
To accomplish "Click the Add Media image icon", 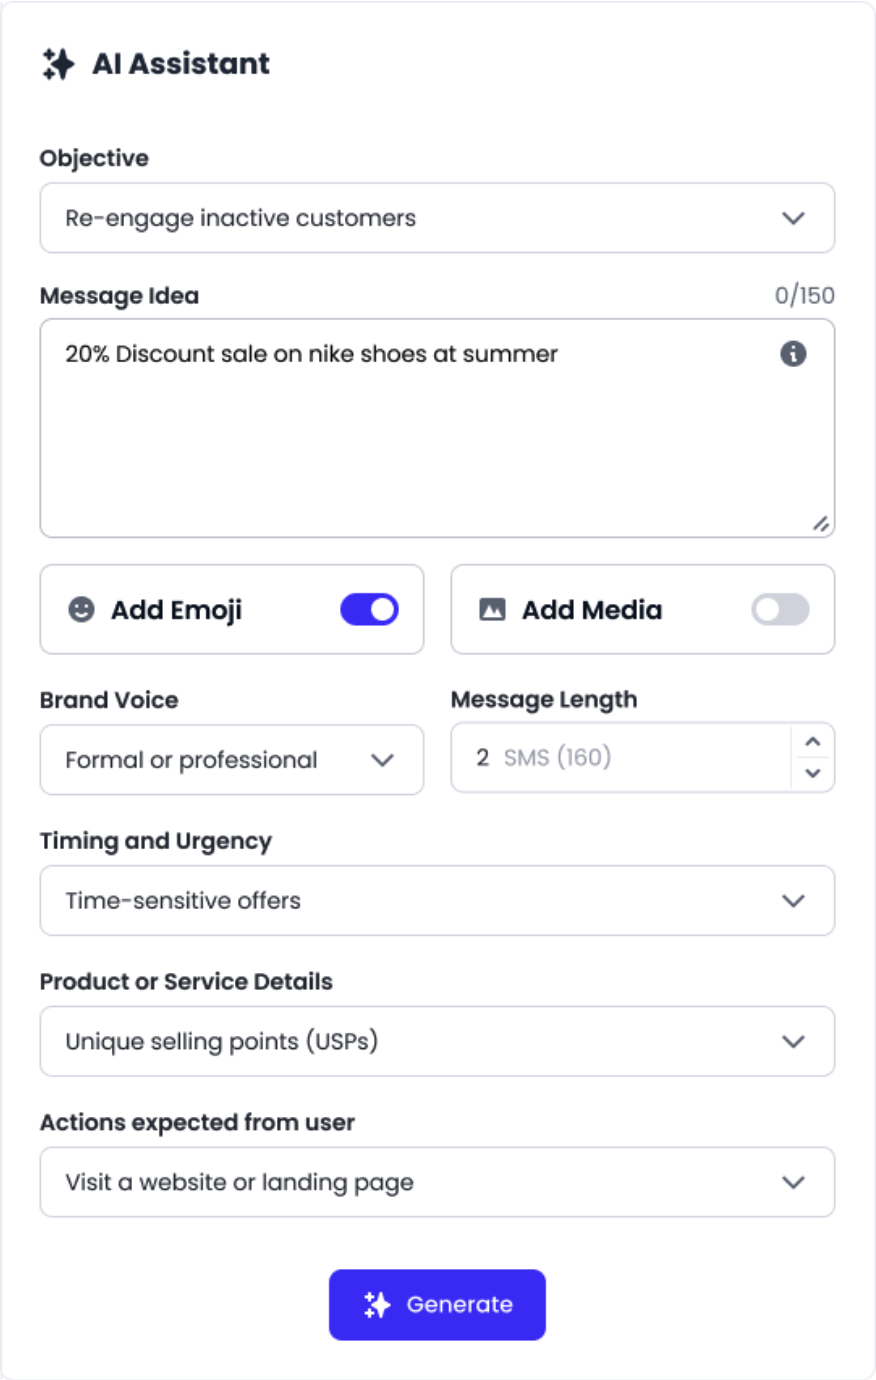I will pyautogui.click(x=492, y=609).
